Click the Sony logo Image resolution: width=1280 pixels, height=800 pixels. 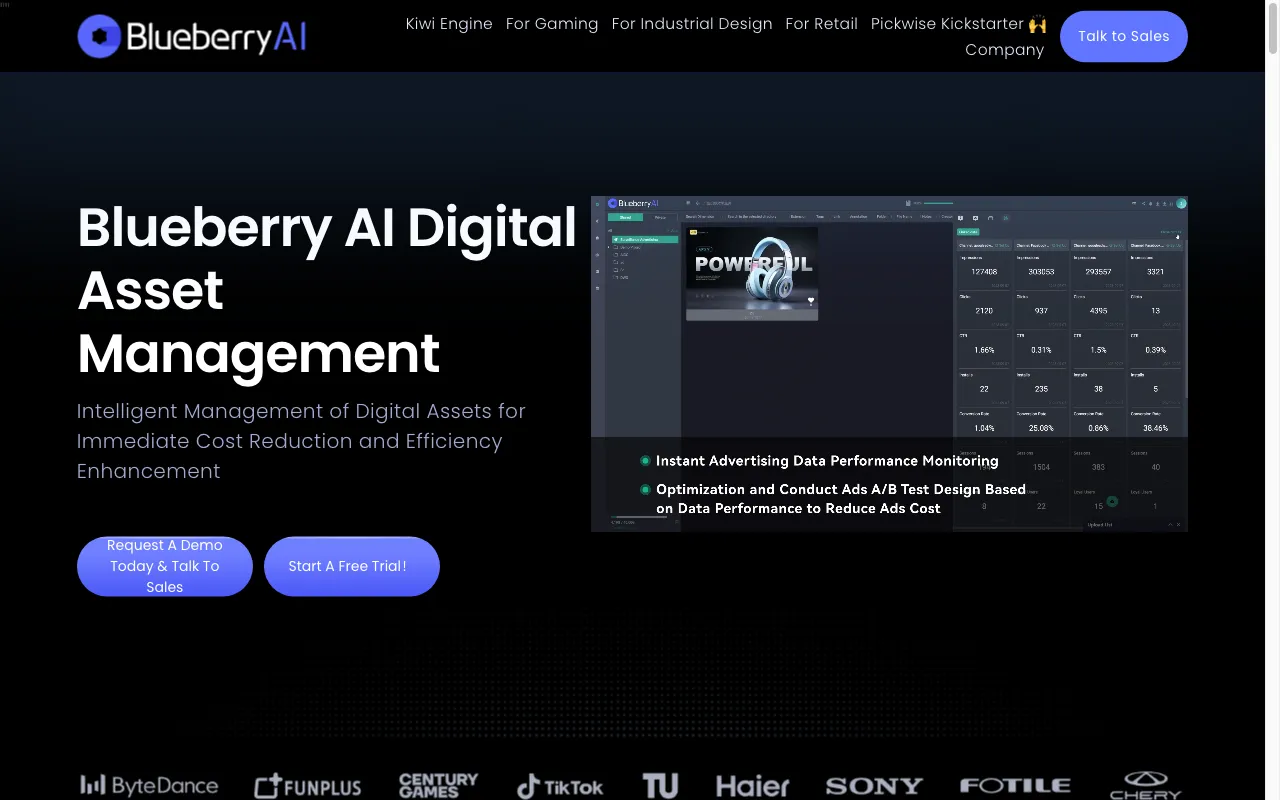tap(874, 787)
